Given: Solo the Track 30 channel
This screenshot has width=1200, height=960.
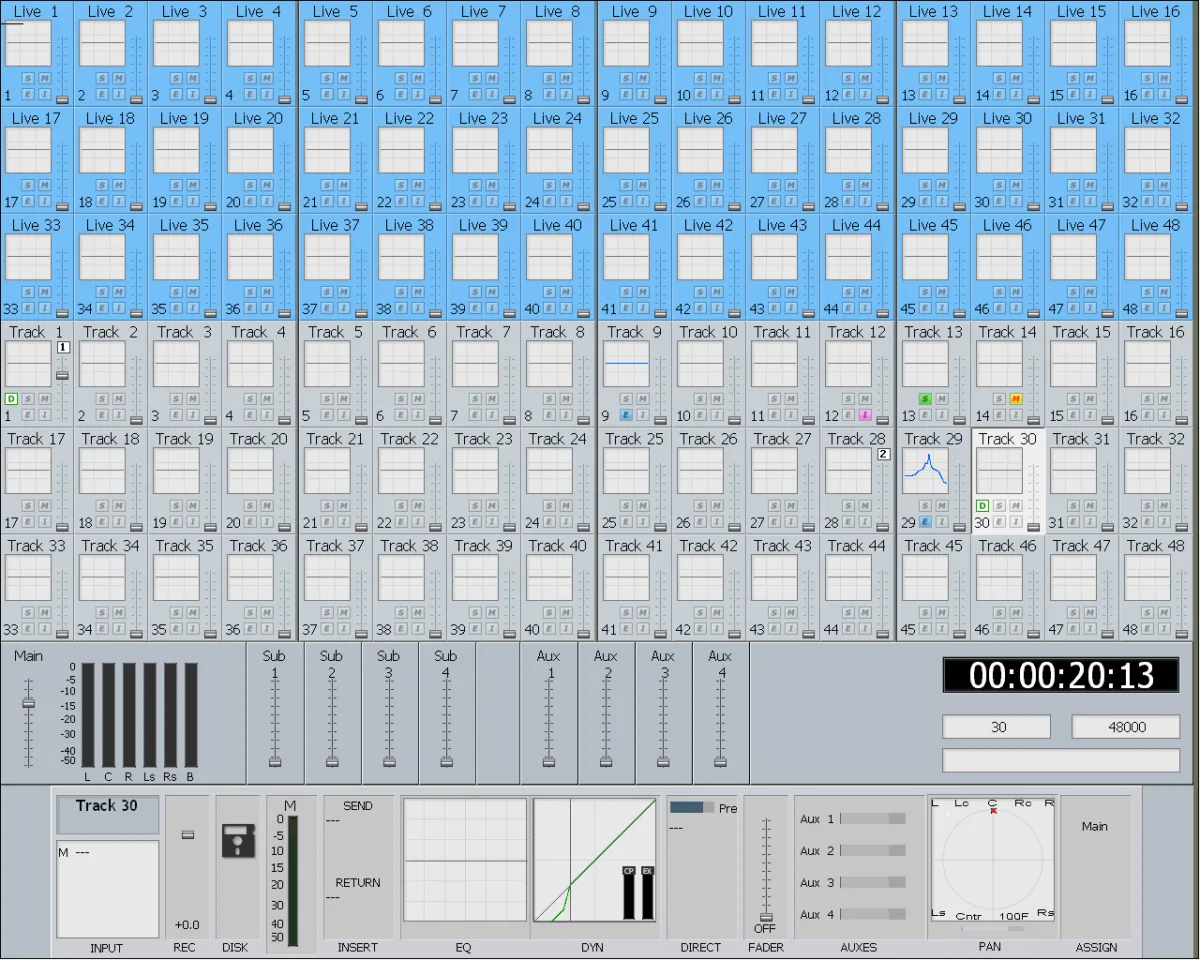Looking at the screenshot, I should point(999,506).
